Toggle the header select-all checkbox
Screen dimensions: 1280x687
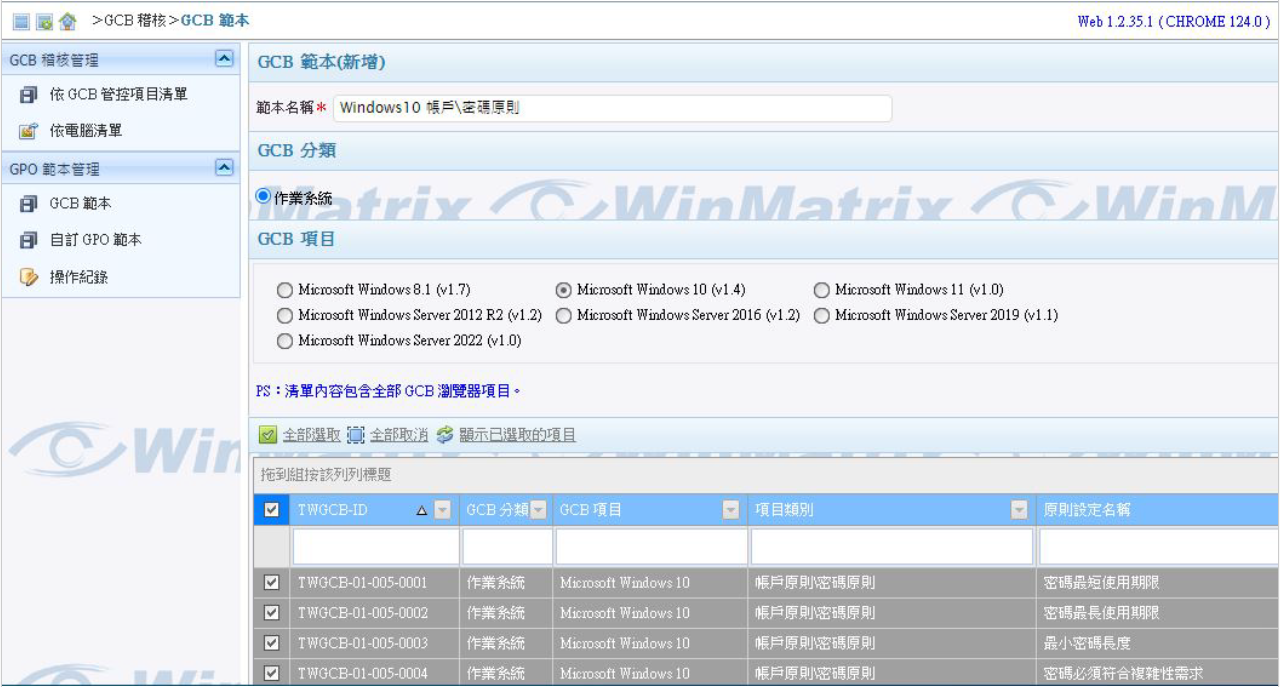(271, 510)
